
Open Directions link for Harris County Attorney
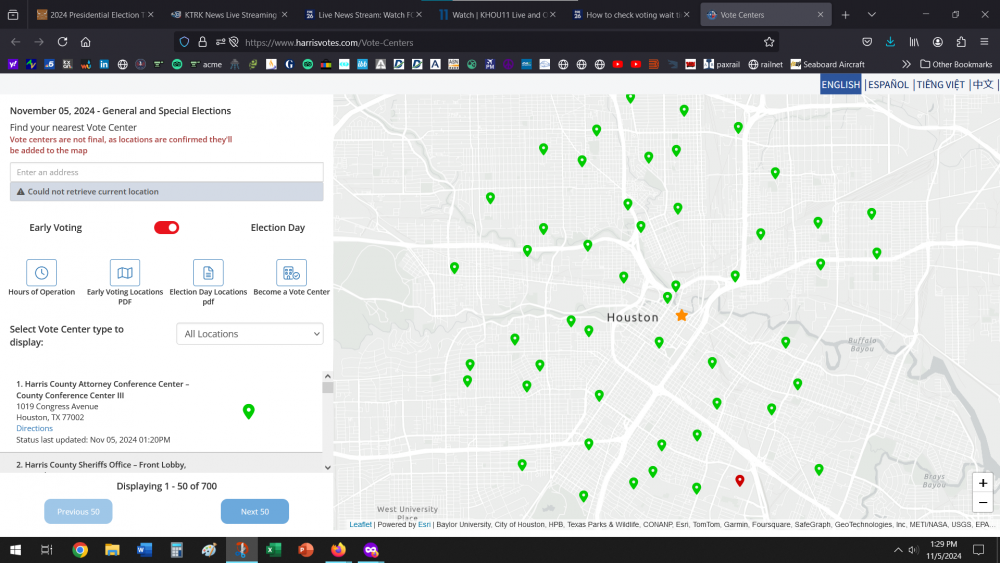tap(34, 428)
